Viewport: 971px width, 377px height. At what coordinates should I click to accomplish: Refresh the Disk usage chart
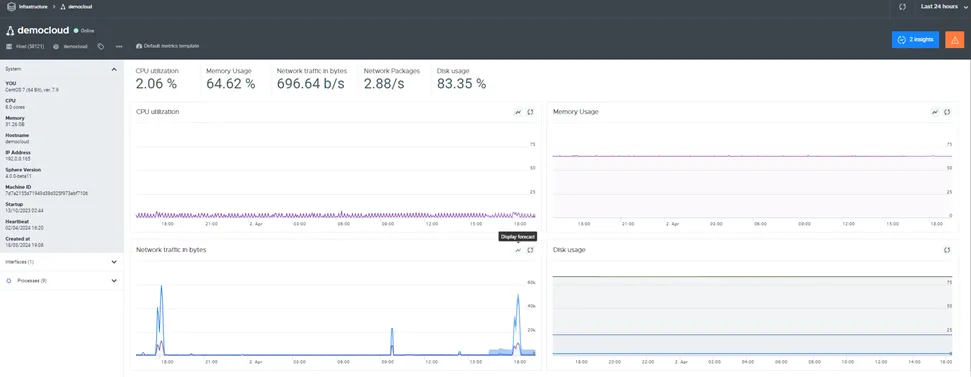click(947, 250)
